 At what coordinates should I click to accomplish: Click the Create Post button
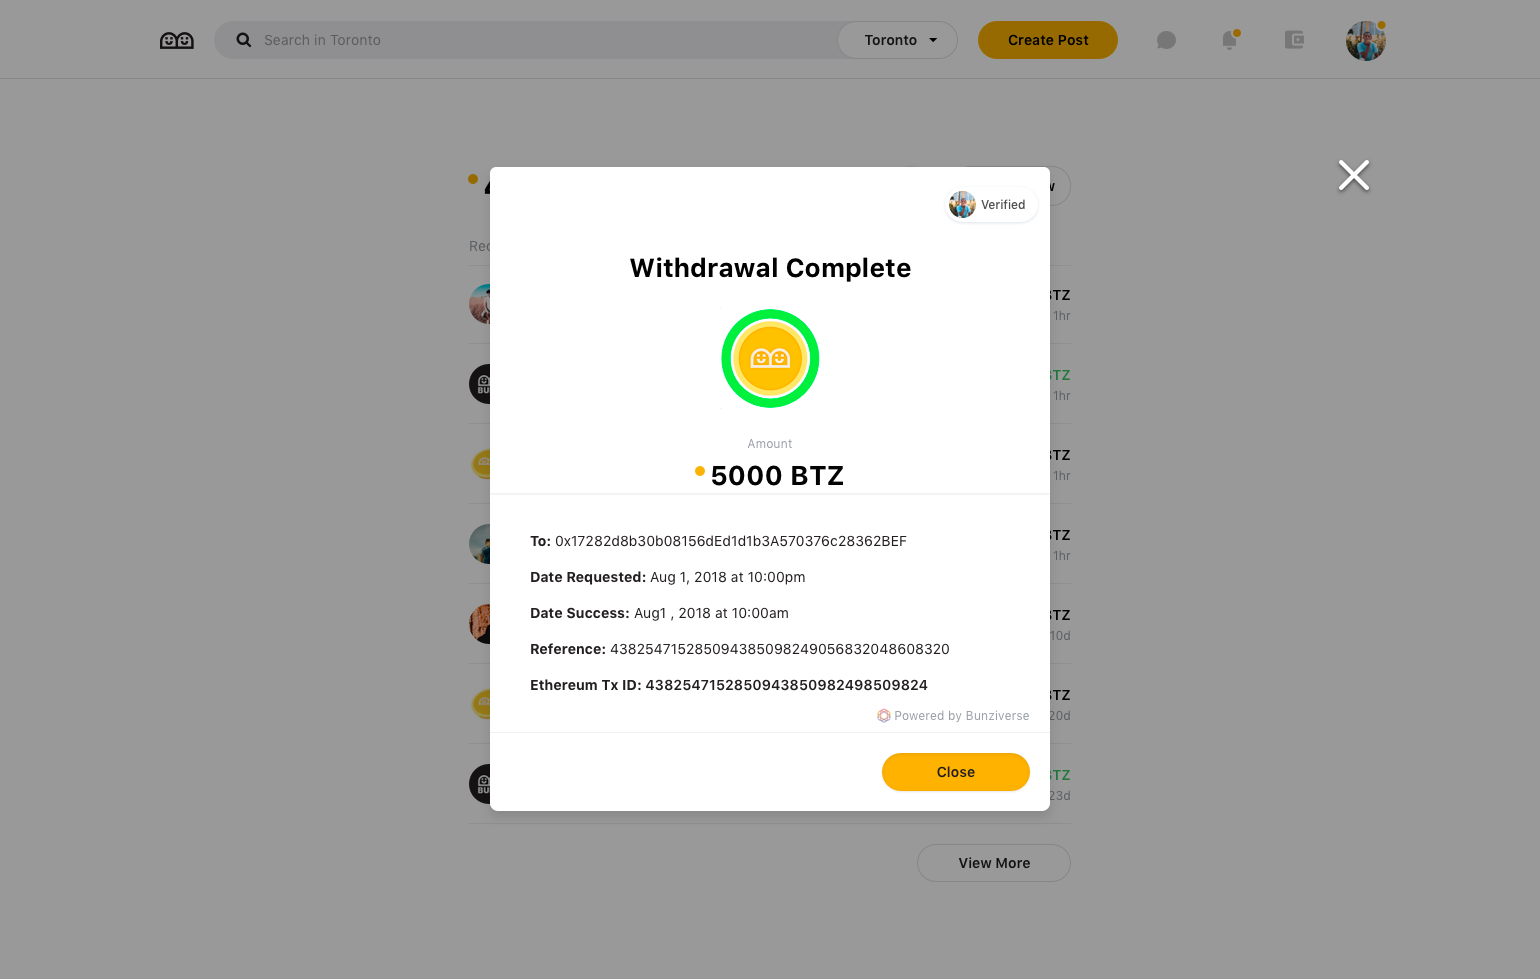click(x=1048, y=40)
